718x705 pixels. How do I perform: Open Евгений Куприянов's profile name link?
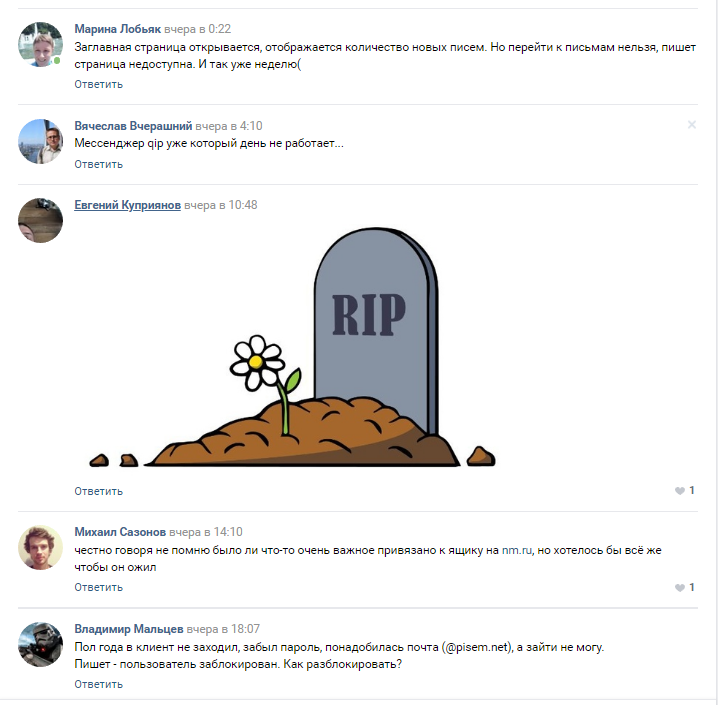128,205
